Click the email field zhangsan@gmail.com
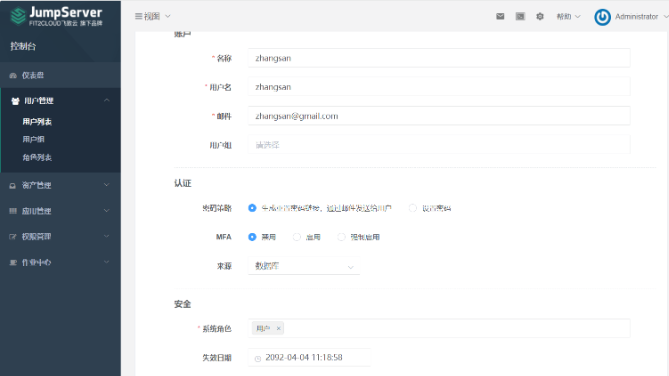Image resolution: width=669 pixels, height=376 pixels. (439, 116)
